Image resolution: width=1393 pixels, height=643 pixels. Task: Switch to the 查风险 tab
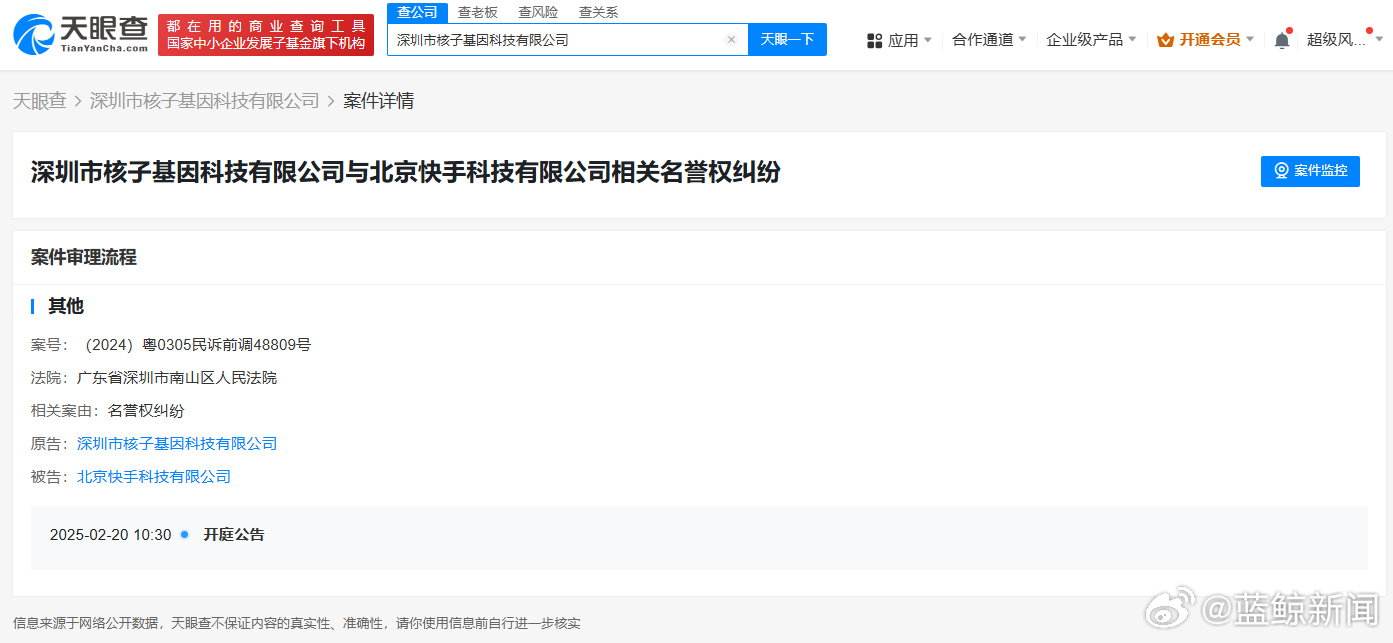538,12
